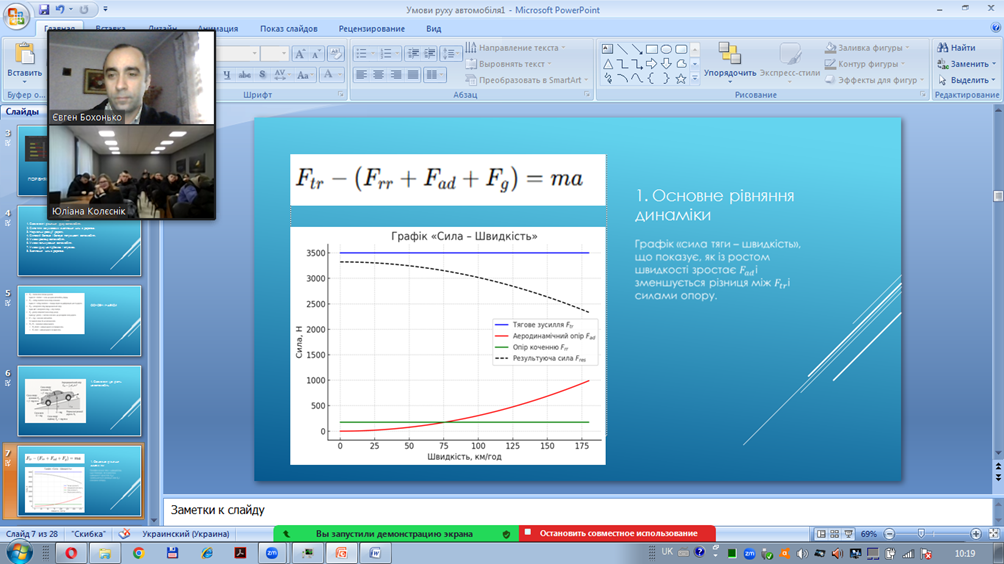Toggle strikethrough text formatting

tap(245, 75)
